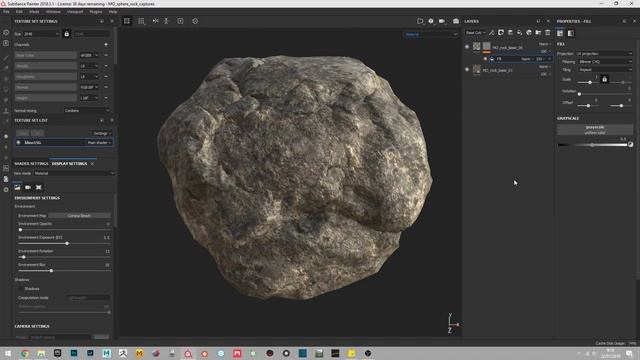Screen dimensions: 640x360
Task: Open the Filtering dropdown in Properties
Action: point(605,62)
